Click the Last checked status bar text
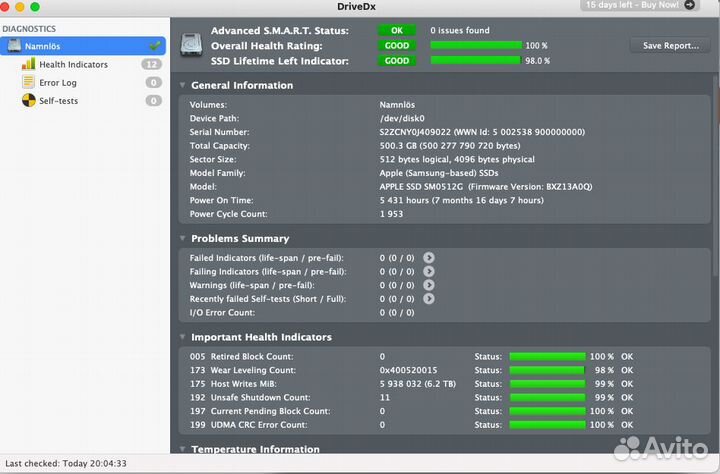 tap(66, 463)
